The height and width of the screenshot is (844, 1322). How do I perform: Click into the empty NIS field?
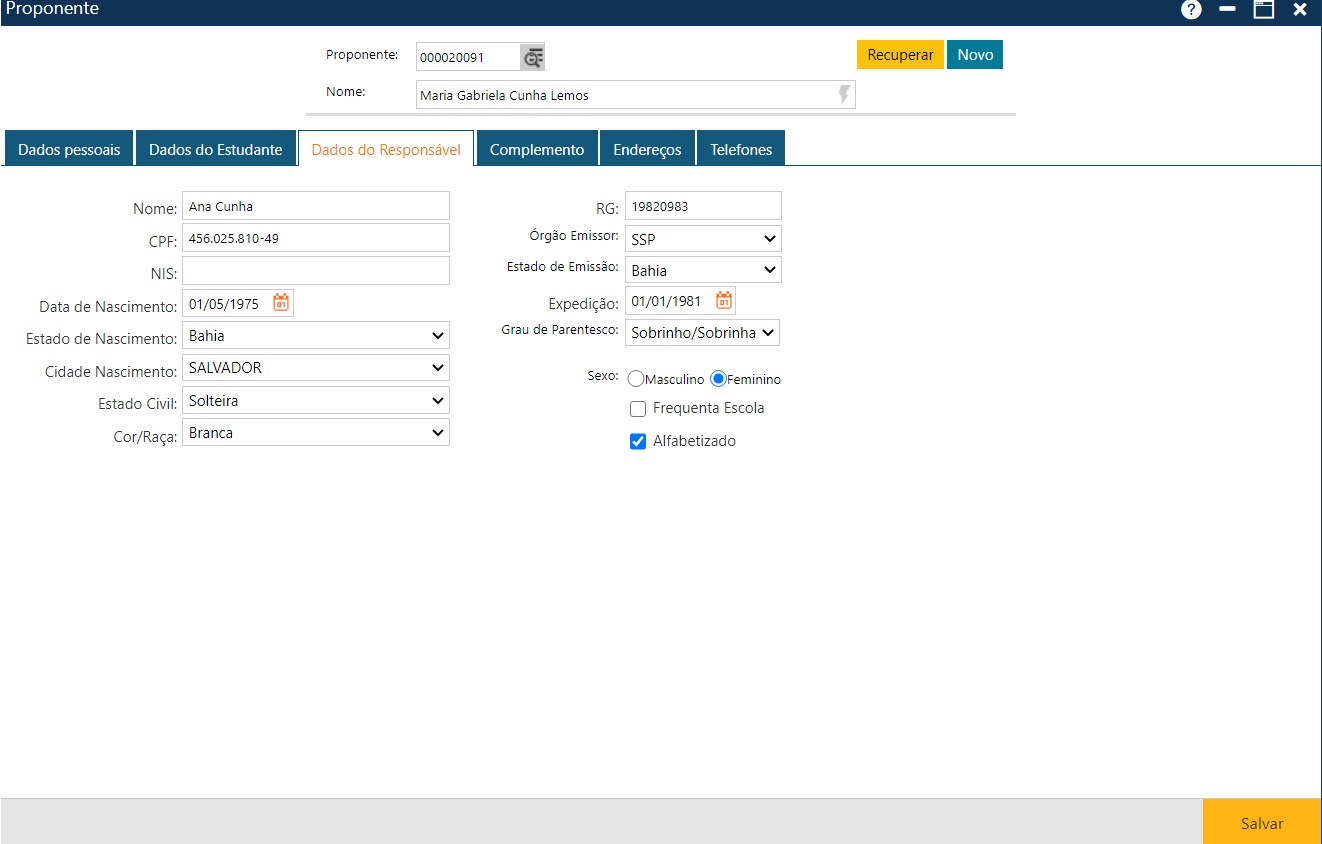(x=316, y=270)
